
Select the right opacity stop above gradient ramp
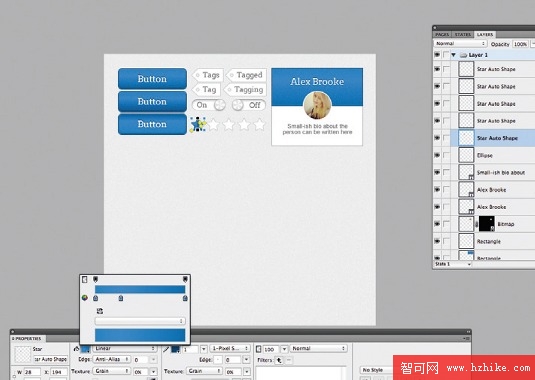[185, 279]
